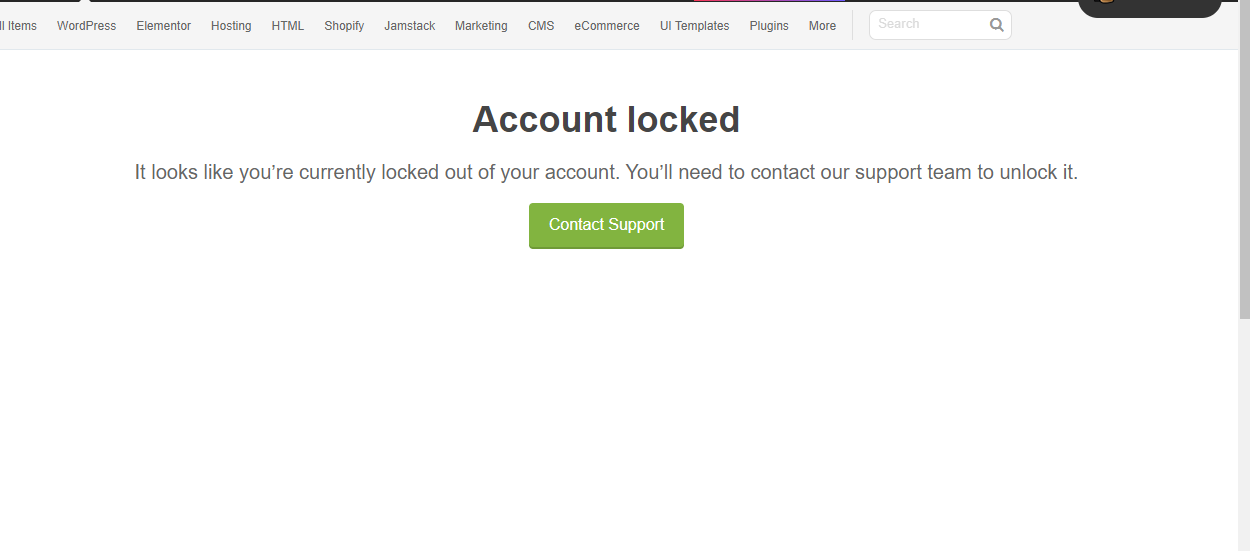Open the WordPress category menu

click(86, 26)
